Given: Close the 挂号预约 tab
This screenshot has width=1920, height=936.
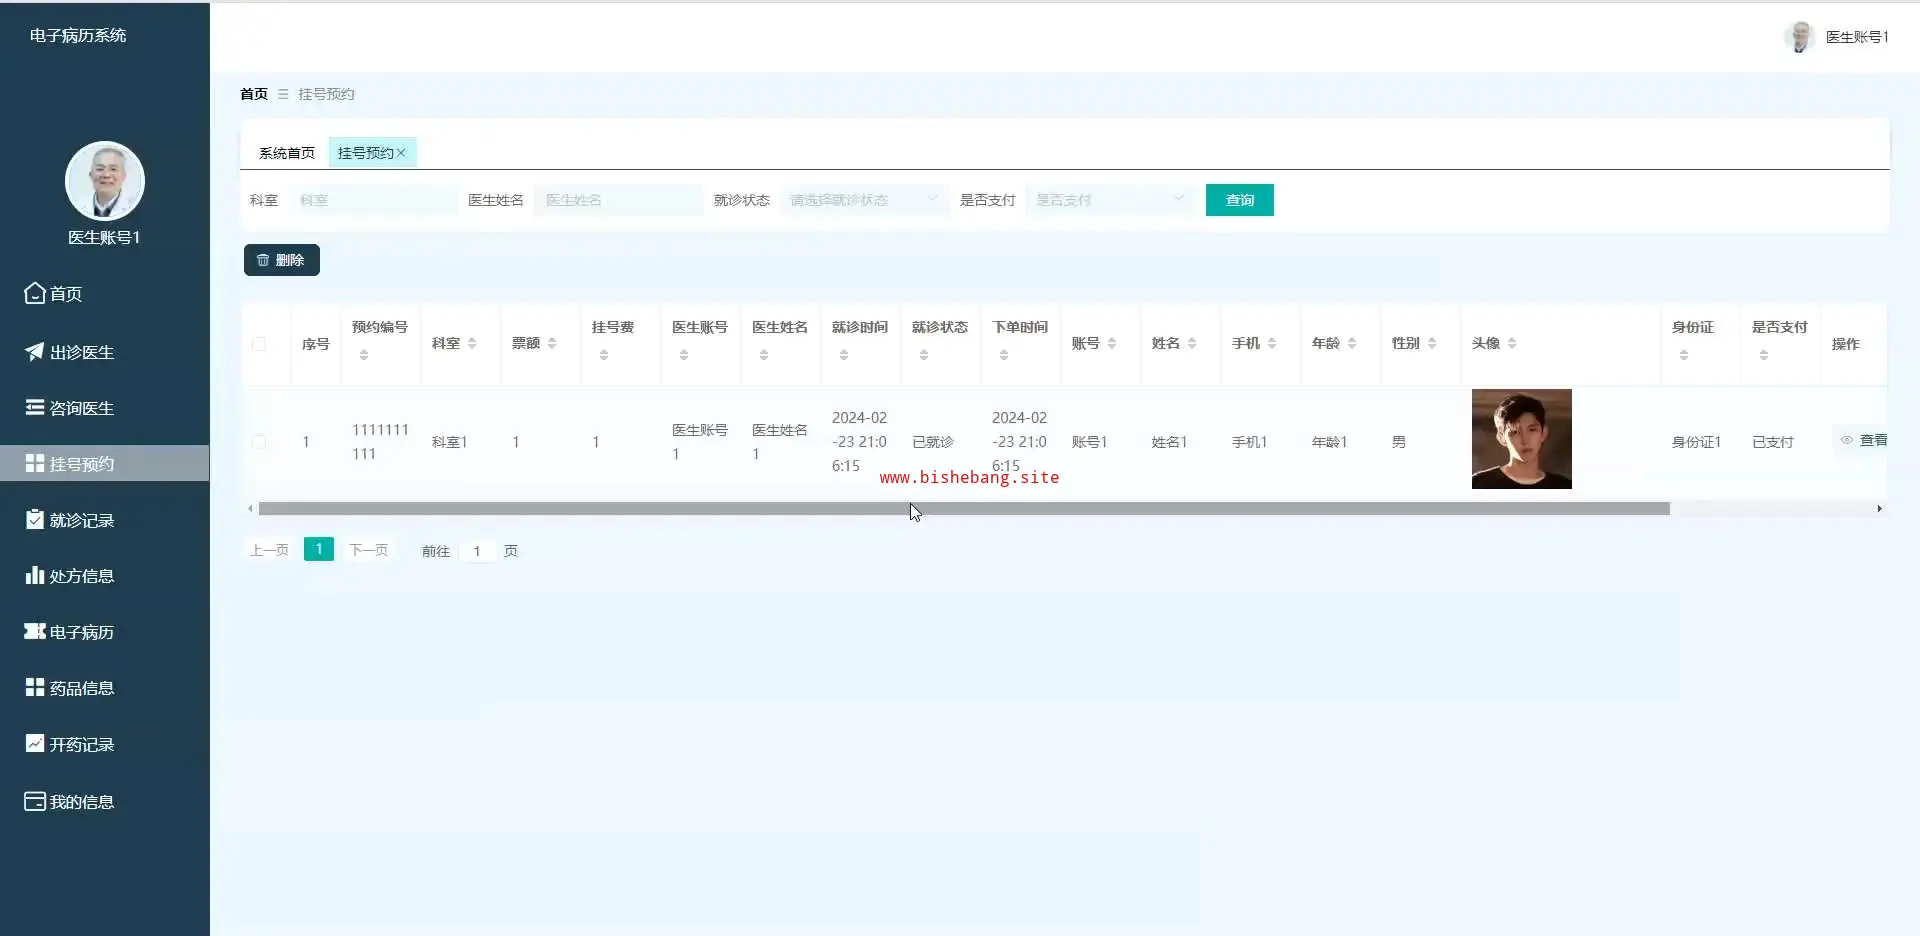Looking at the screenshot, I should click(401, 153).
